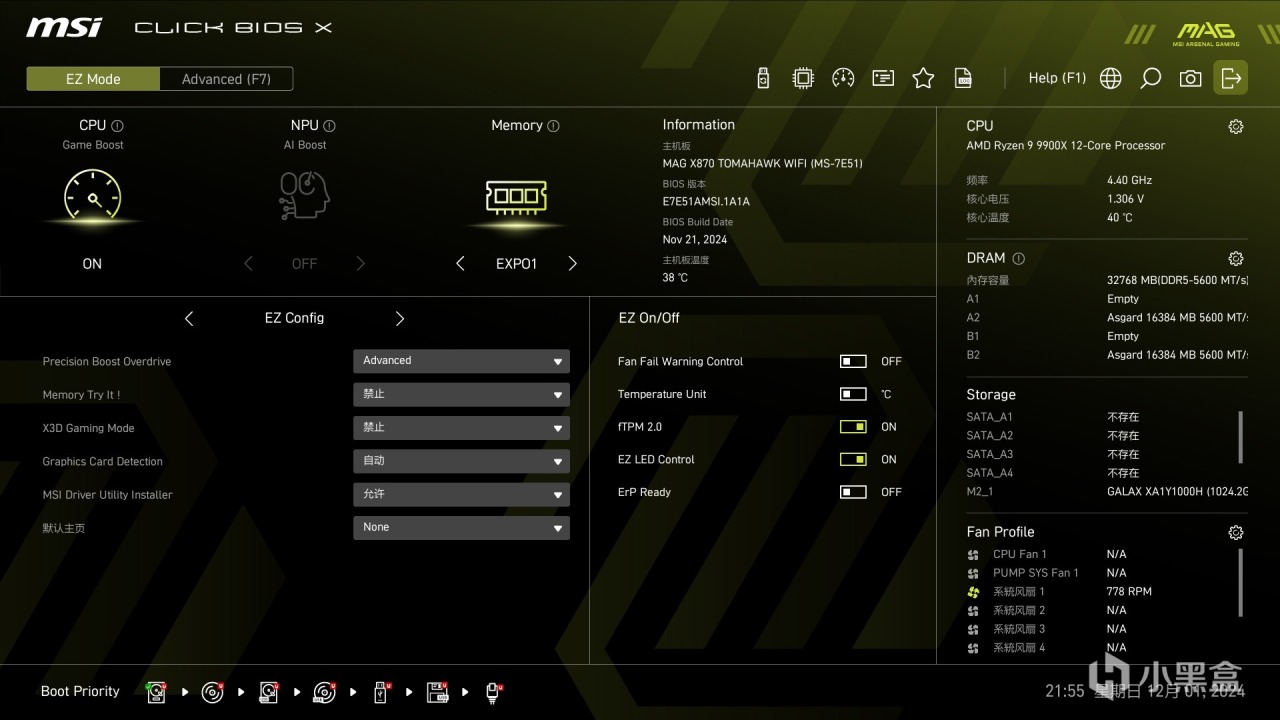
Task: Click the left arrow next to EZ Config
Action: click(189, 318)
